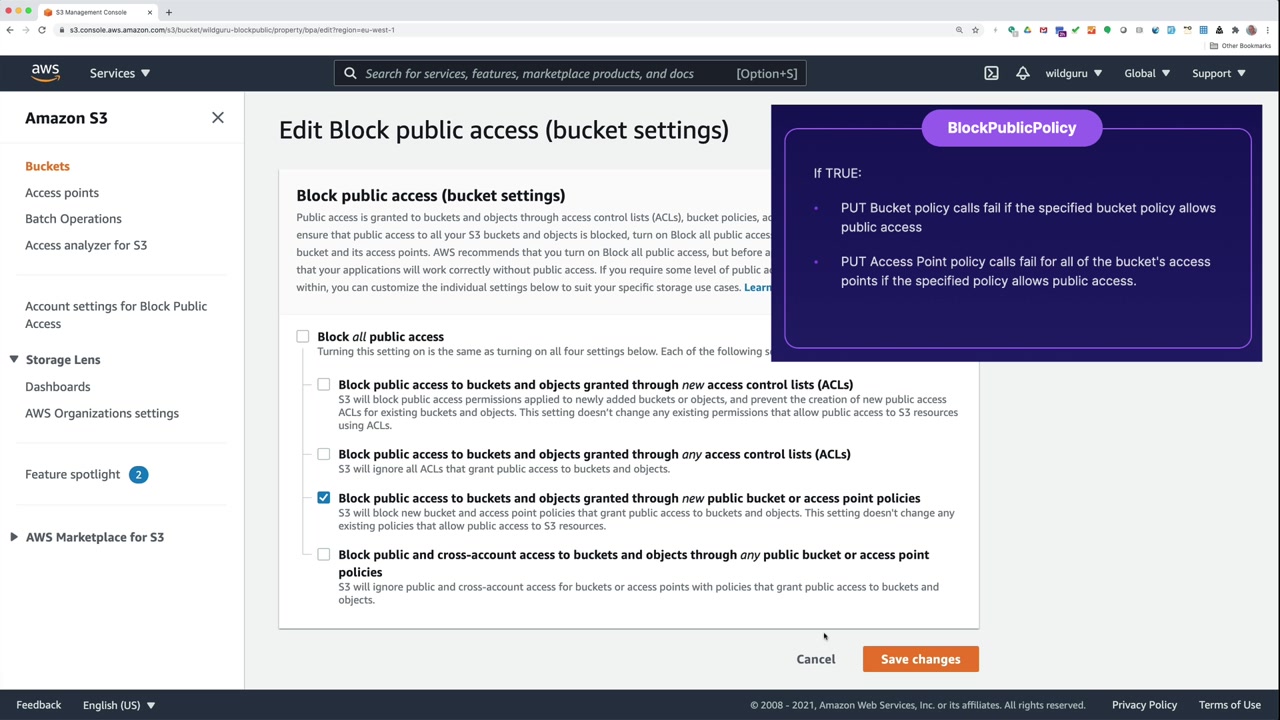Open Batch Operations in the sidebar
This screenshot has height=720, width=1280.
click(73, 218)
